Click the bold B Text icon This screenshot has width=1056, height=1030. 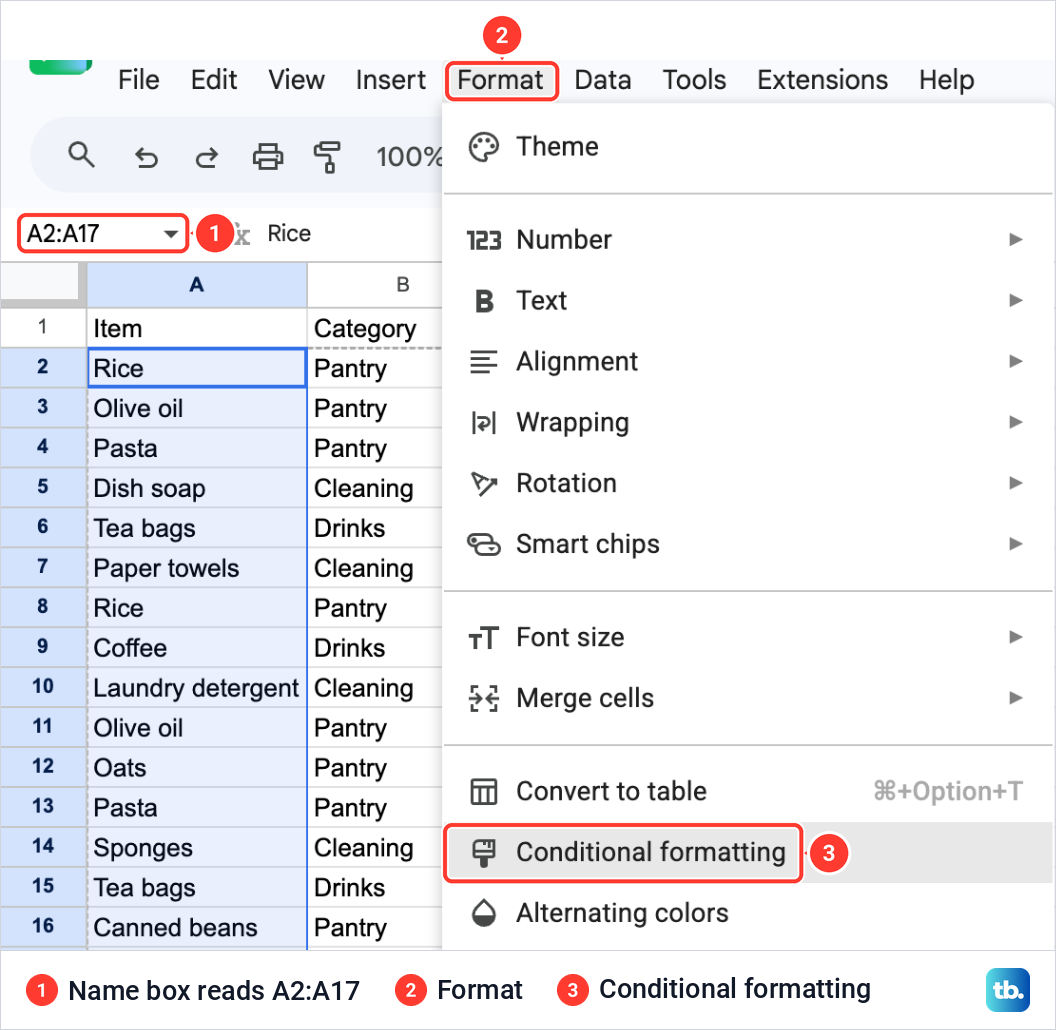pyautogui.click(x=484, y=301)
